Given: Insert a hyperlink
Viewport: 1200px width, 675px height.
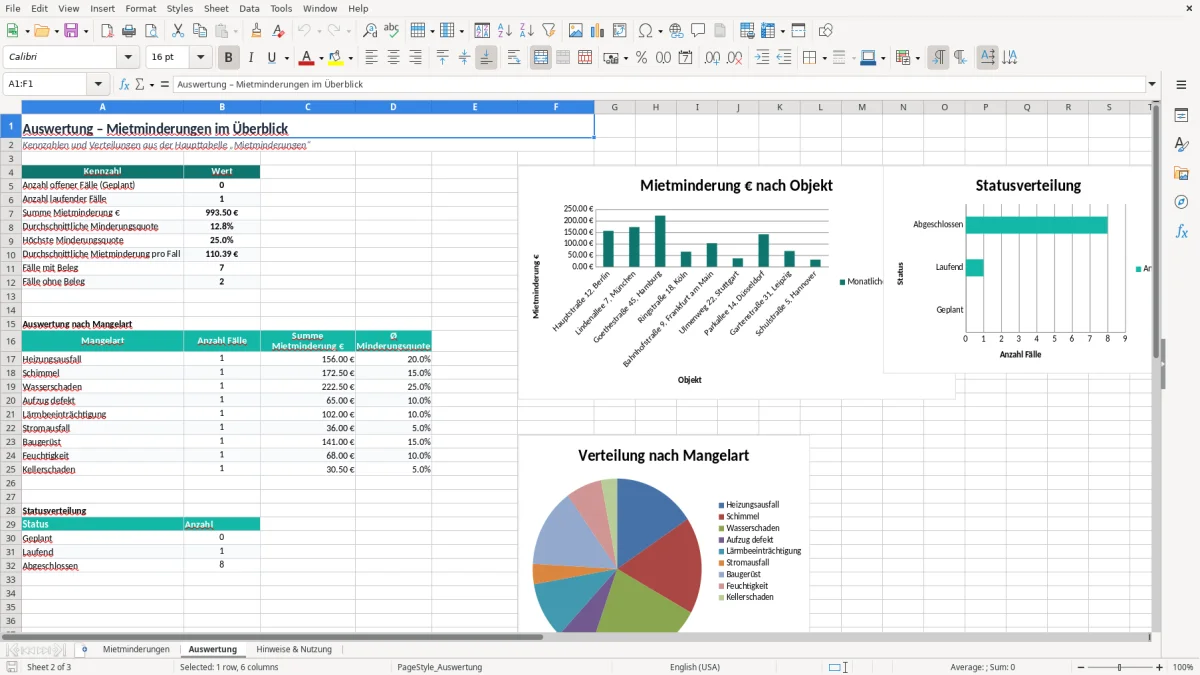Looking at the screenshot, I should 676,31.
